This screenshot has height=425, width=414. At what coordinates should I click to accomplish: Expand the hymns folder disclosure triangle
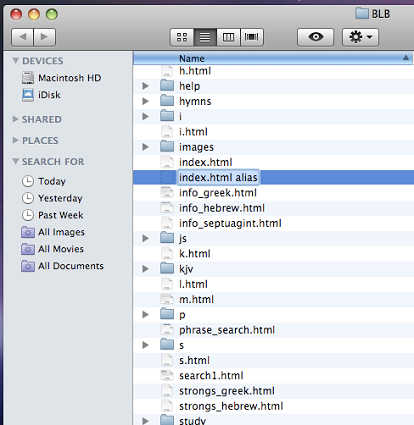[x=146, y=101]
